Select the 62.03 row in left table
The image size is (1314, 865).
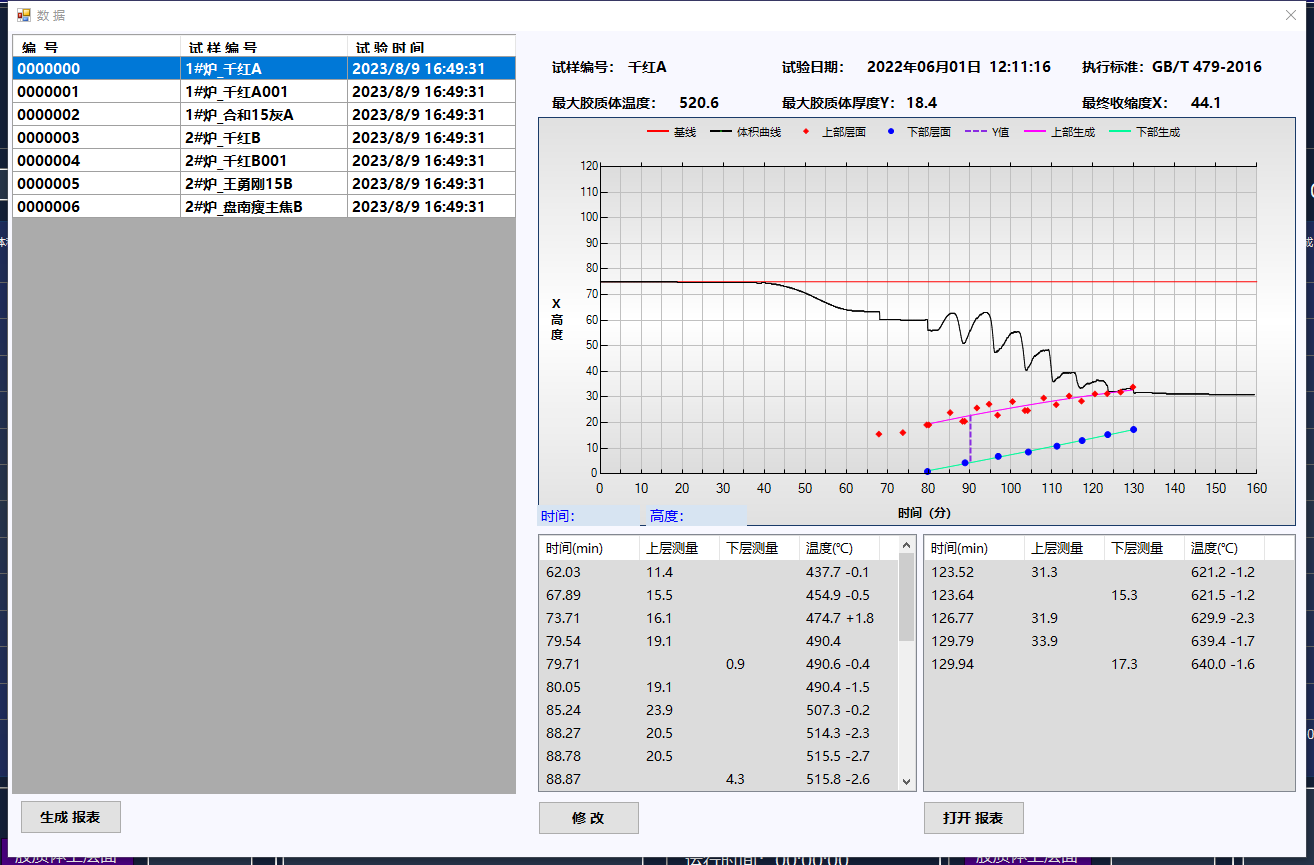719,572
